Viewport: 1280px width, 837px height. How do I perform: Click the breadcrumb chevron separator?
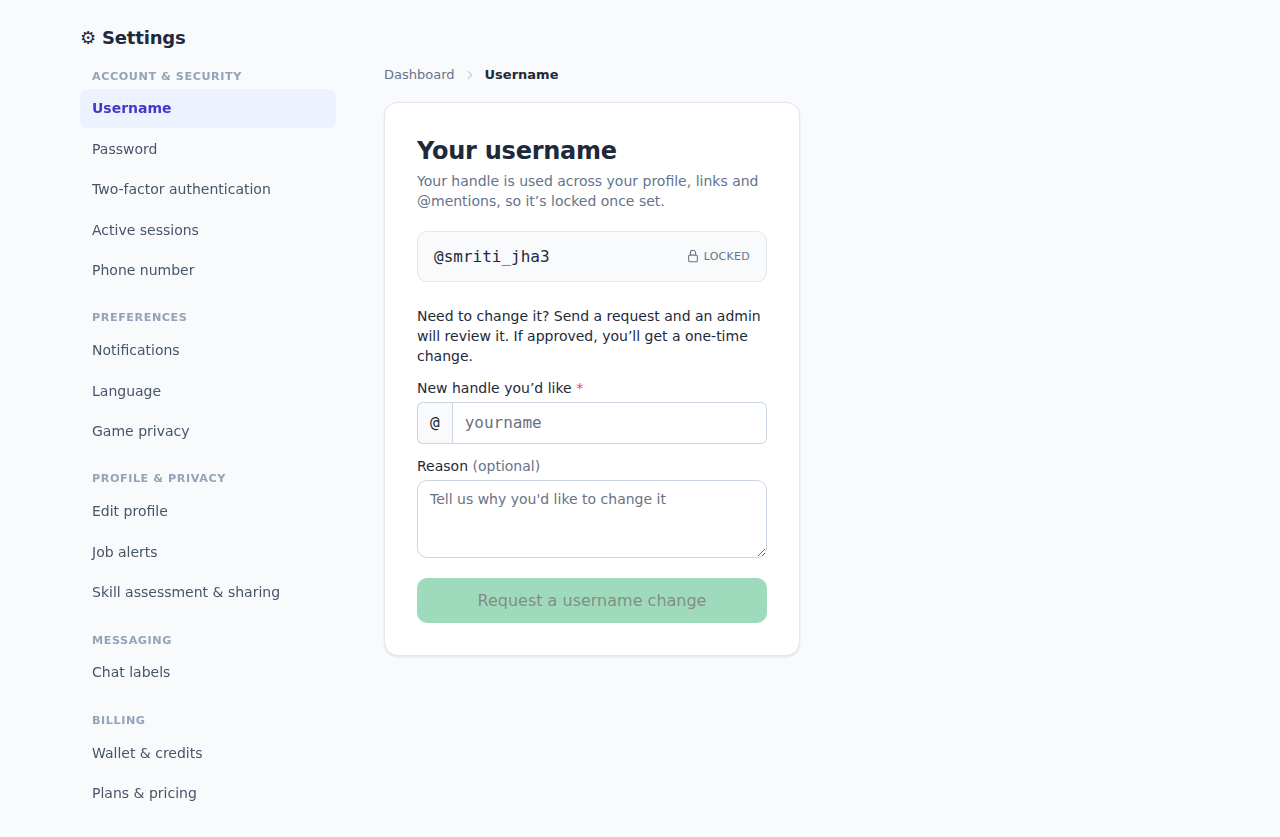coord(470,75)
